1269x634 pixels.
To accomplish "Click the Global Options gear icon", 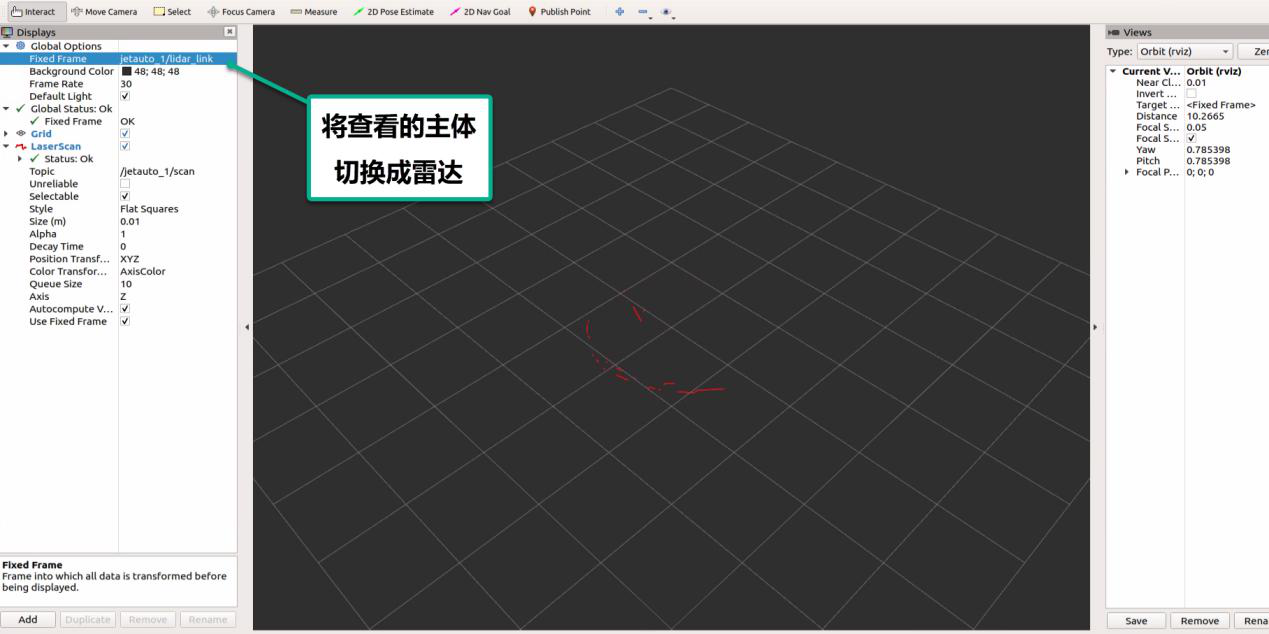I will pyautogui.click(x=21, y=46).
